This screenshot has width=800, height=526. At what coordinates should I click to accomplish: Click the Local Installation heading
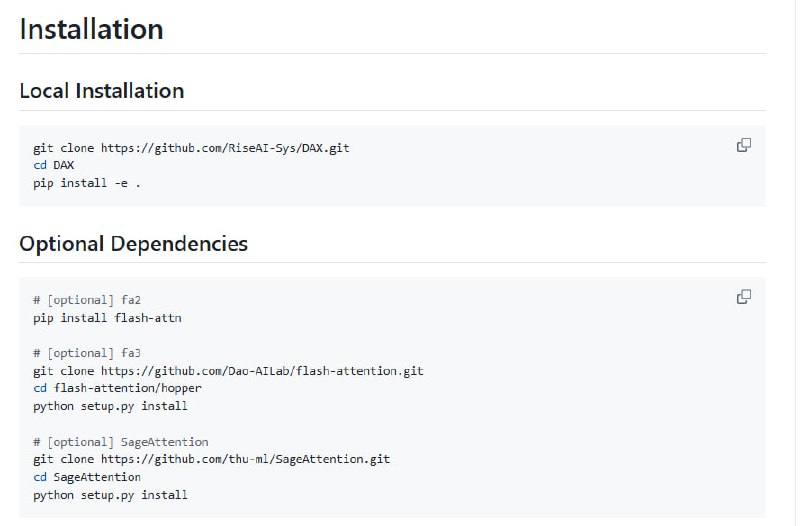click(x=102, y=91)
